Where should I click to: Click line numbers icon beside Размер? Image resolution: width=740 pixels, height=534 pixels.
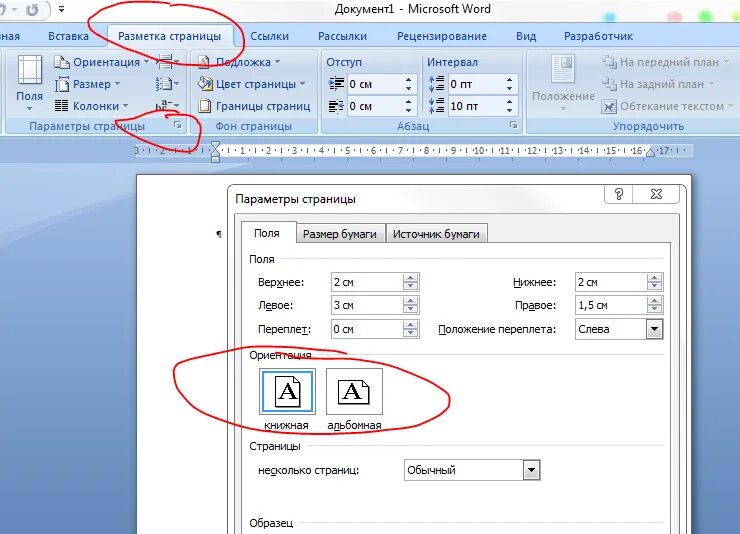coord(167,84)
